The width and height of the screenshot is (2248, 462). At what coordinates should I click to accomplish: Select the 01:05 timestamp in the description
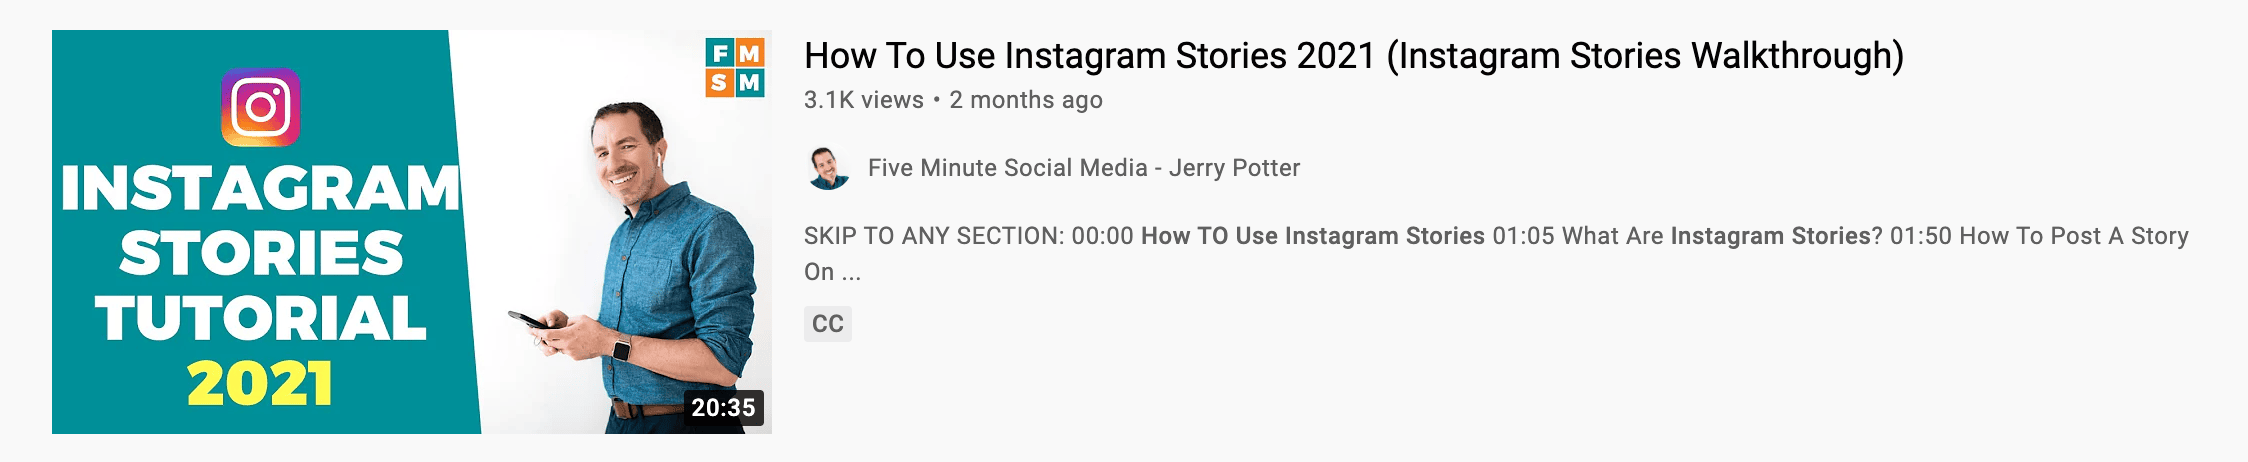[x=1524, y=236]
